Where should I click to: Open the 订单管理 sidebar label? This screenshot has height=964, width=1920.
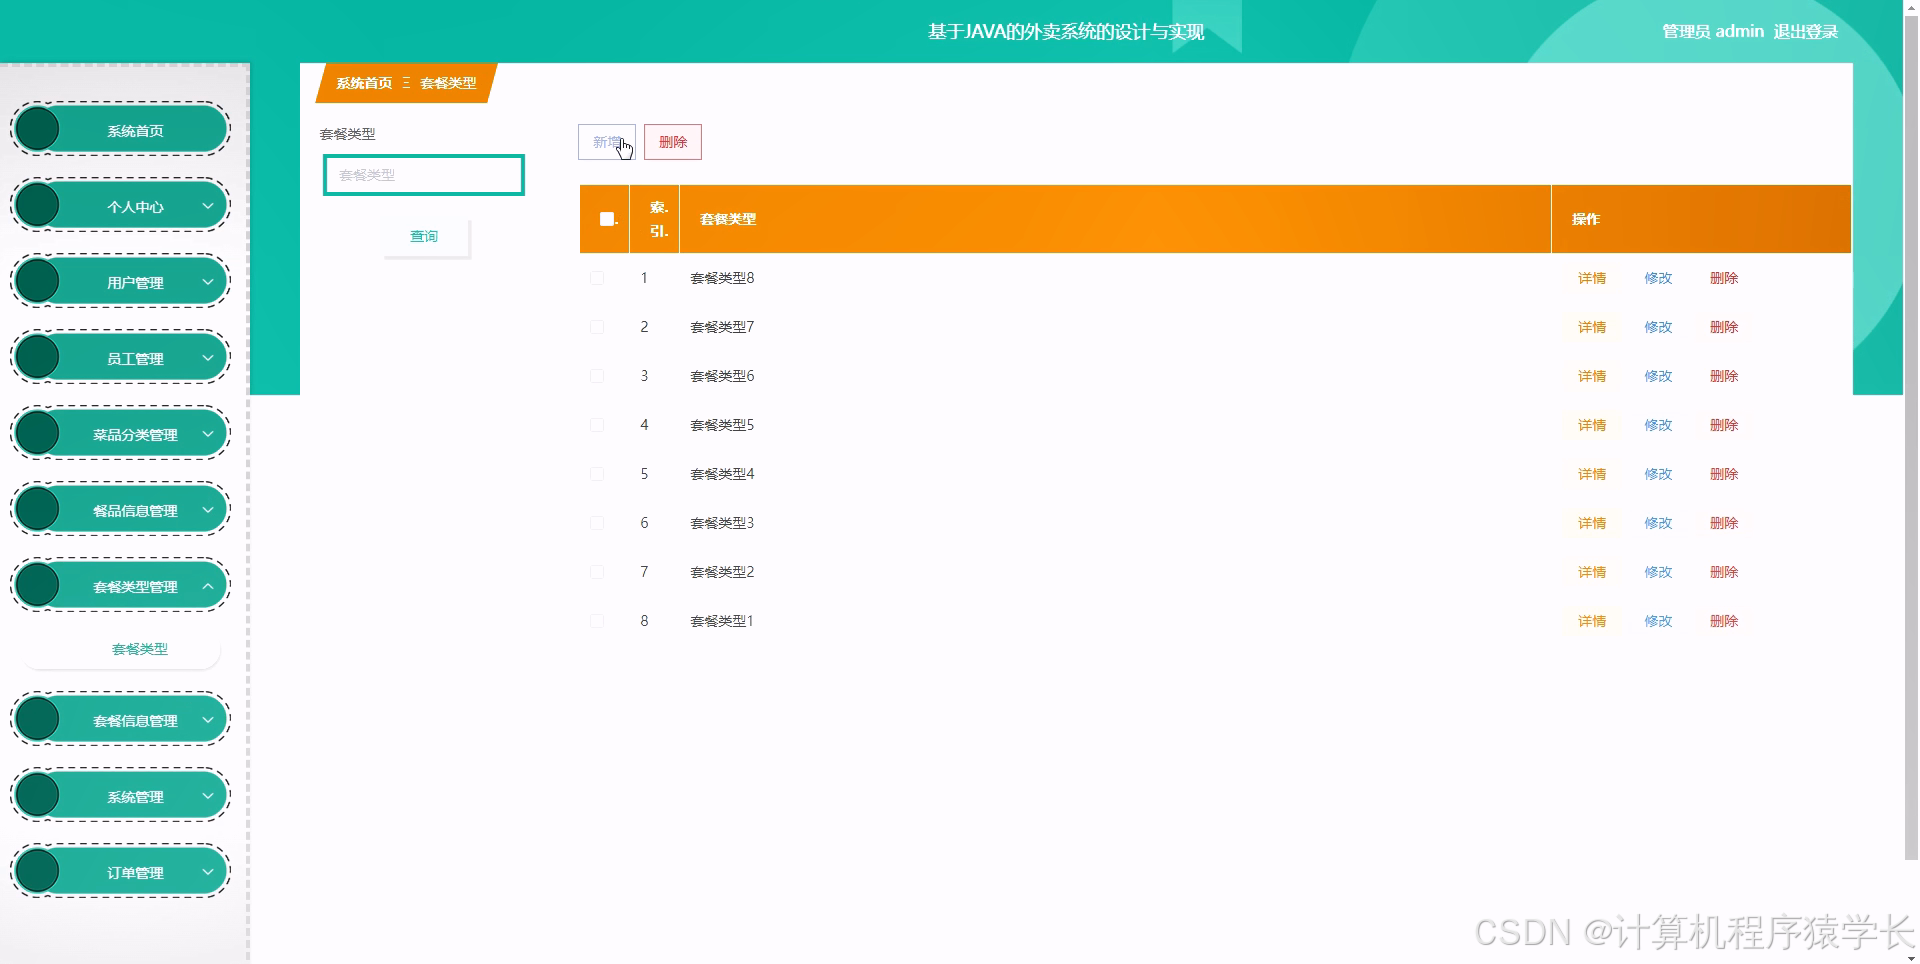pyautogui.click(x=135, y=873)
